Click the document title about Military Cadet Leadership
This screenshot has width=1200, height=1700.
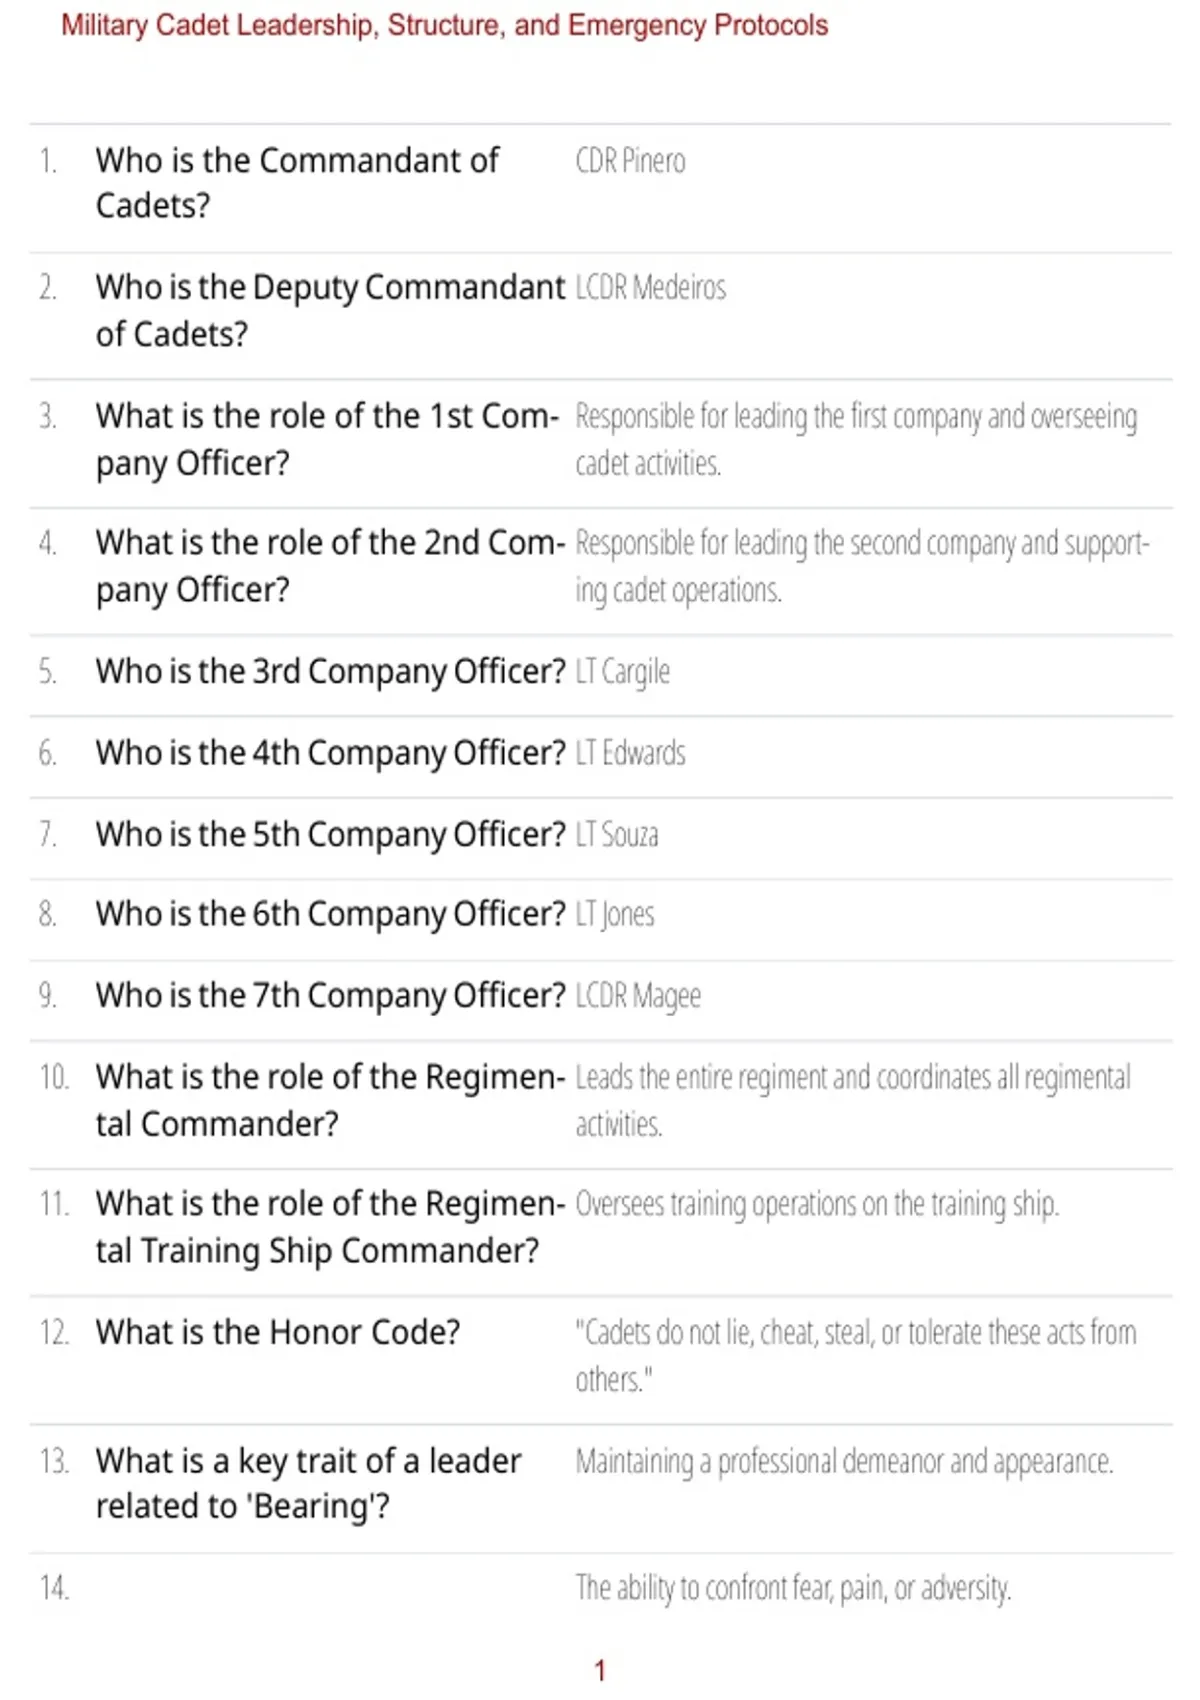tap(444, 25)
